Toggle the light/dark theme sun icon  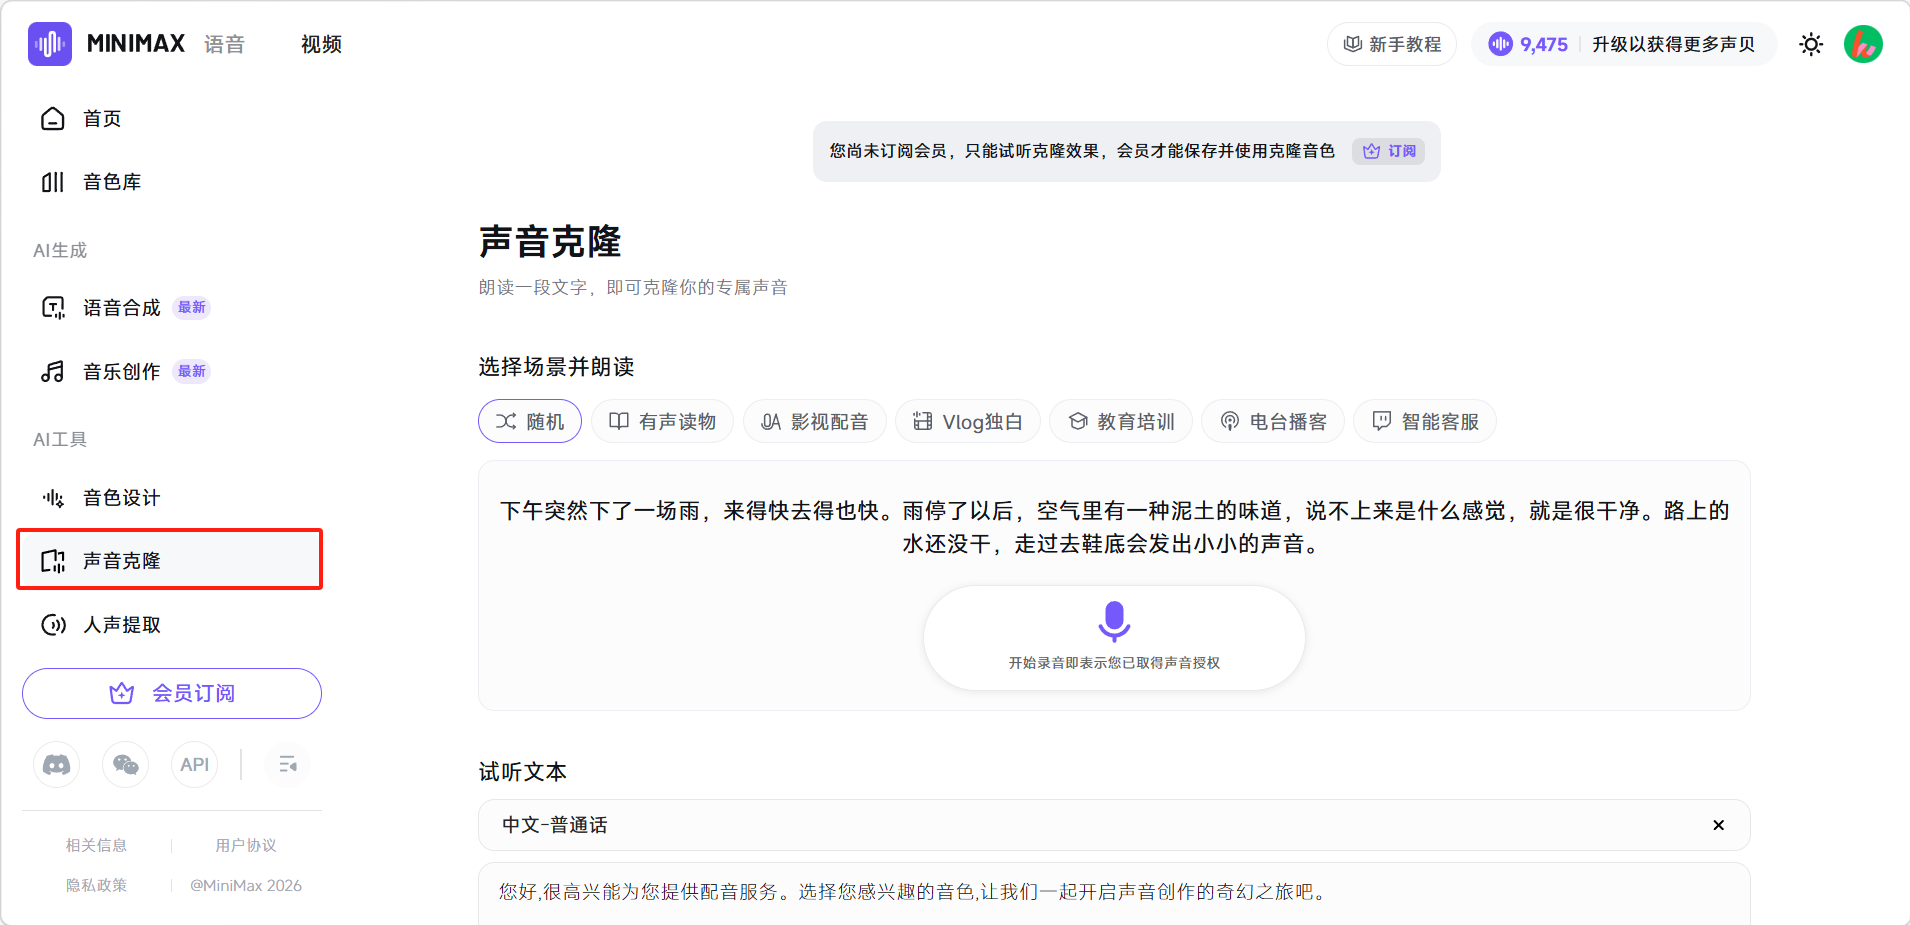[1810, 44]
